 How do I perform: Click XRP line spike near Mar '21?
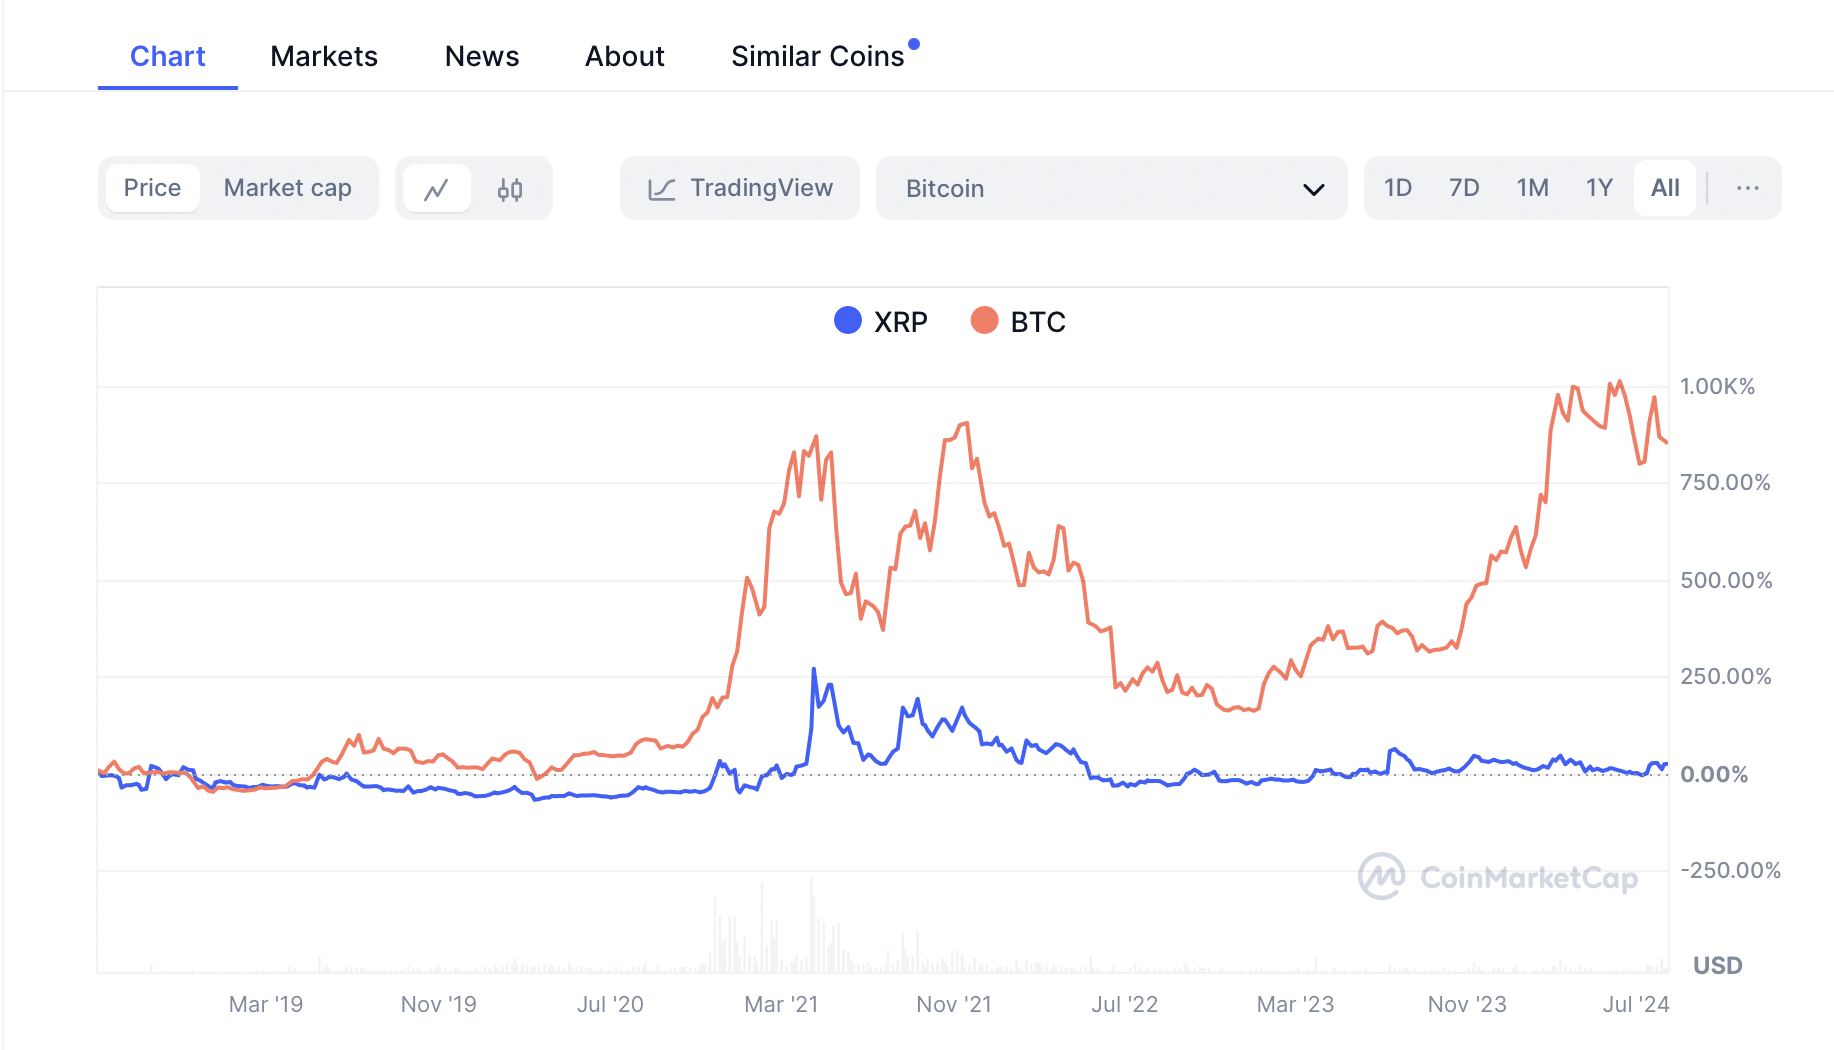(814, 670)
